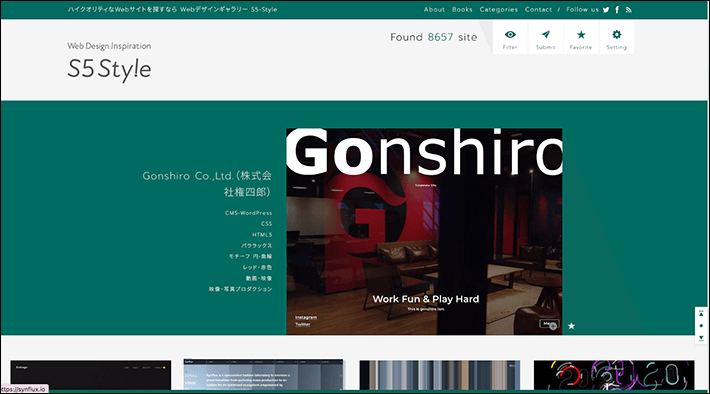This screenshot has width=710, height=394.
Task: Open the Gonshiro featured site preview
Action: [x=424, y=231]
